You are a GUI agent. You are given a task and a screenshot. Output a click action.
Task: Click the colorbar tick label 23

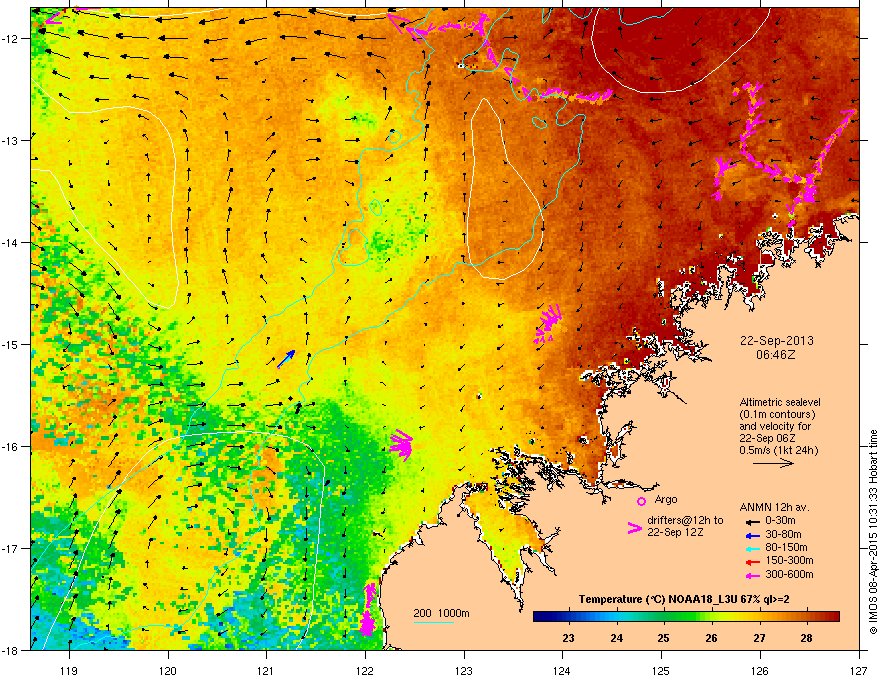569,638
